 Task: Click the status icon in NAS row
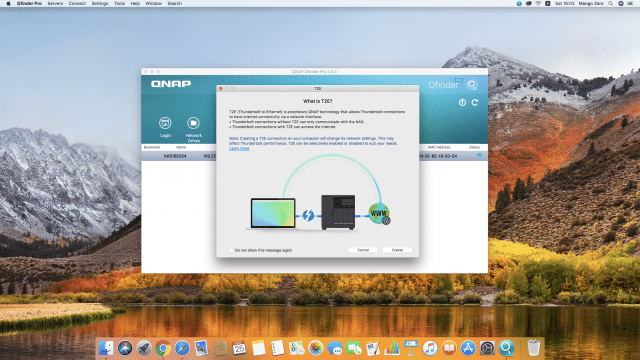tap(479, 156)
